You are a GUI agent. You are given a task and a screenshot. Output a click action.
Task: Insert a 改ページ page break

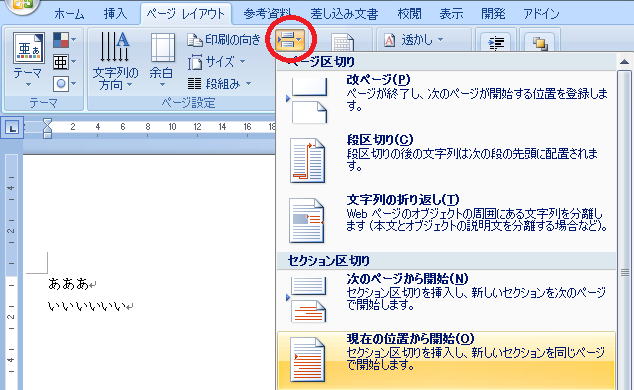(447, 99)
